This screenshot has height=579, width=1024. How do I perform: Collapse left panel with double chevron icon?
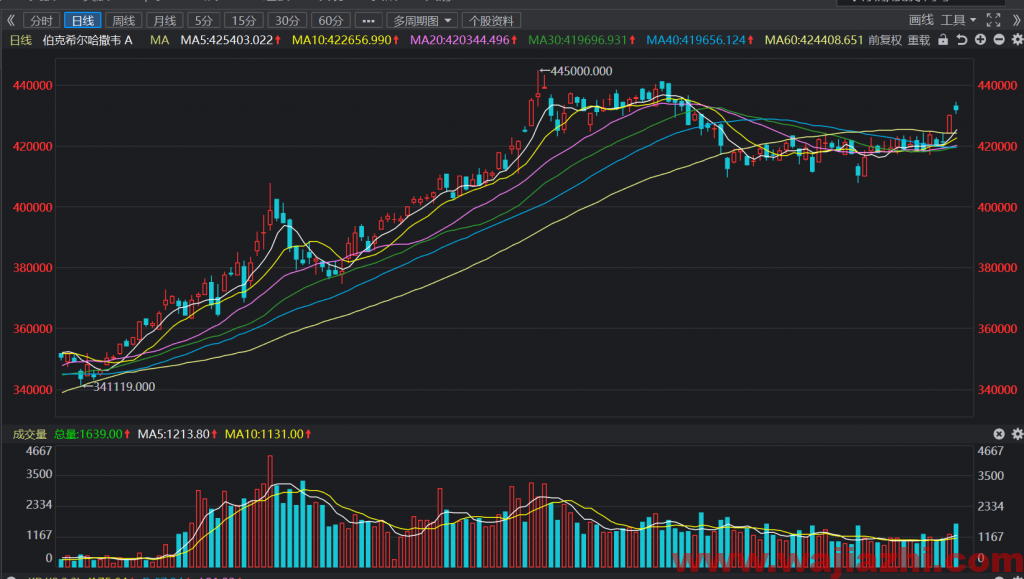click(x=10, y=21)
